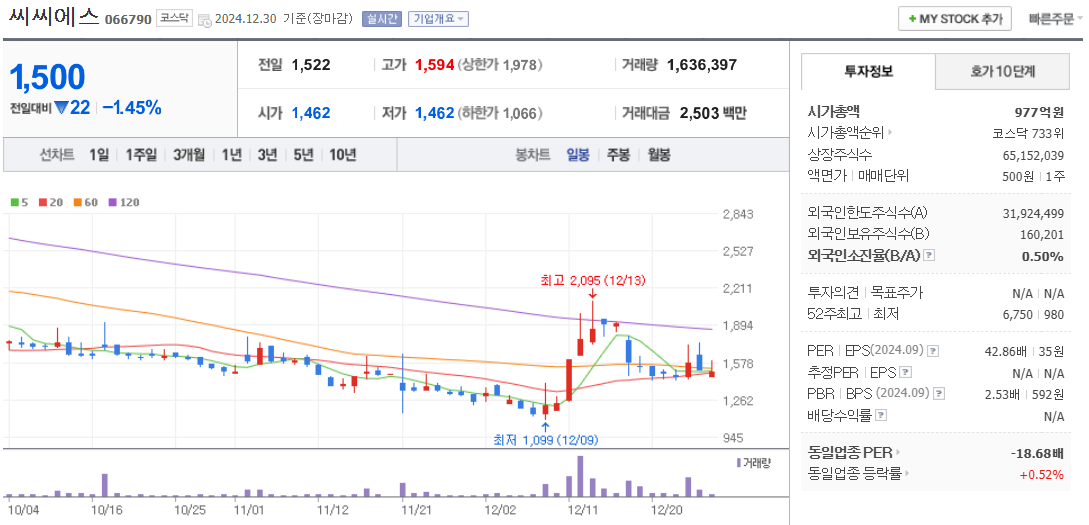Click the 동일업종 등락률 value +0.52%

pos(1042,475)
